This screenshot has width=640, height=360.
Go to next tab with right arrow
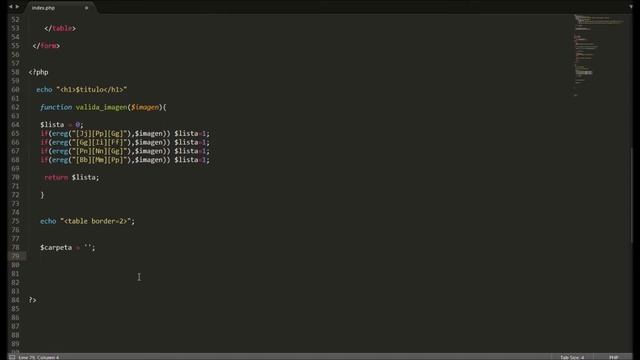17,7
